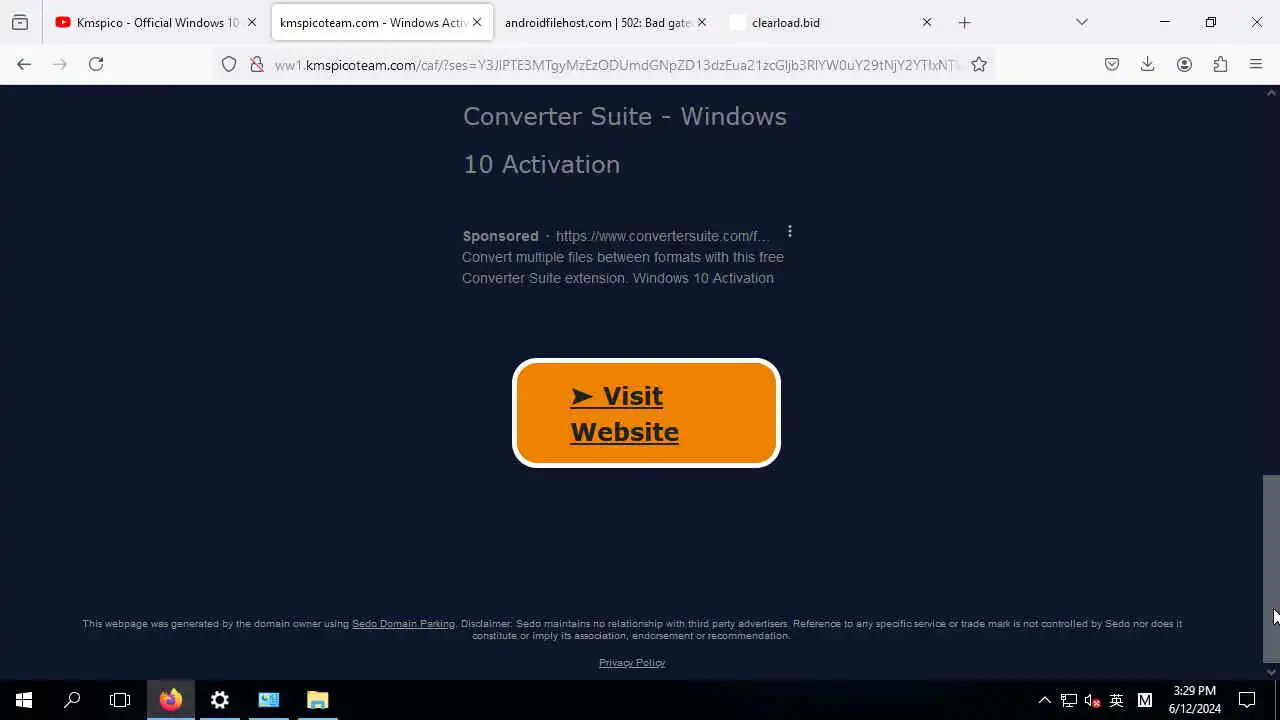Reload the current page

click(x=96, y=64)
